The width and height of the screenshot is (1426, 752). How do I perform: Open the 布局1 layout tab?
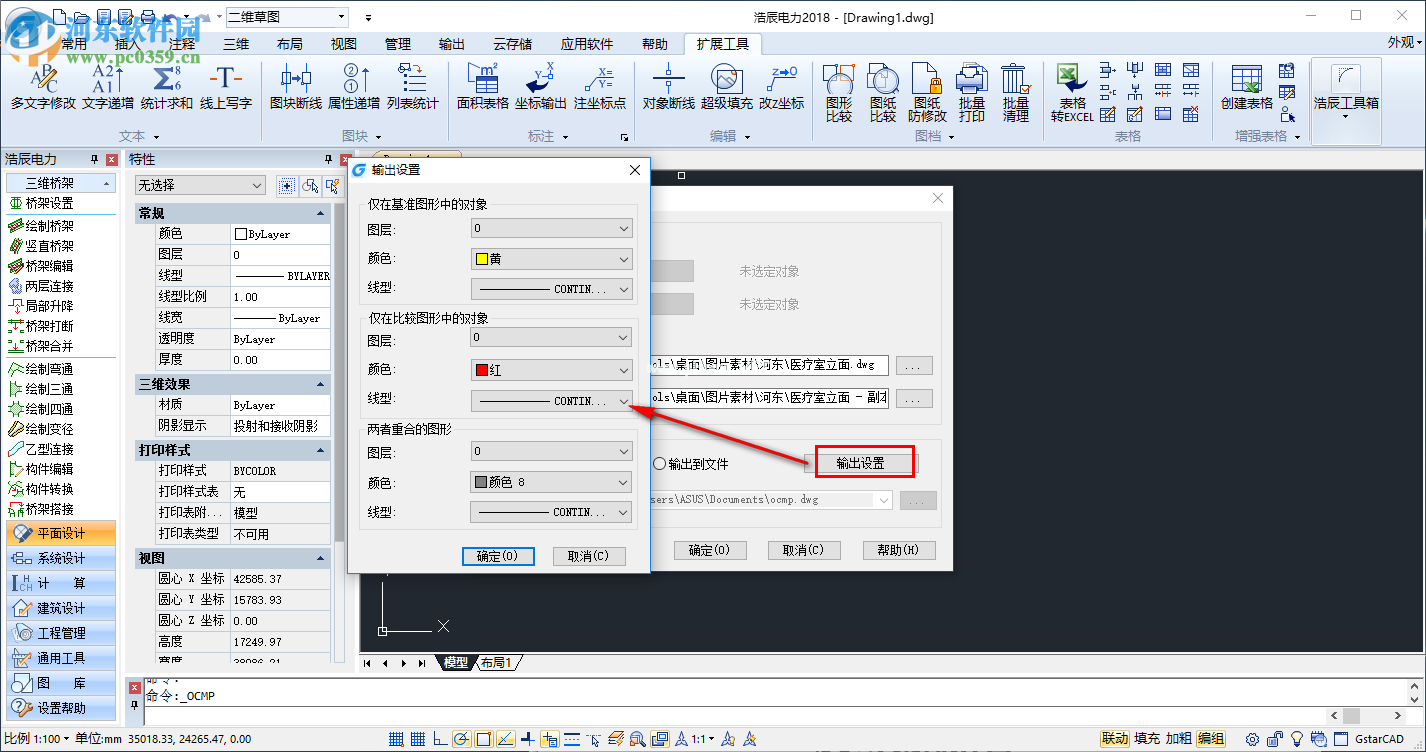point(496,663)
